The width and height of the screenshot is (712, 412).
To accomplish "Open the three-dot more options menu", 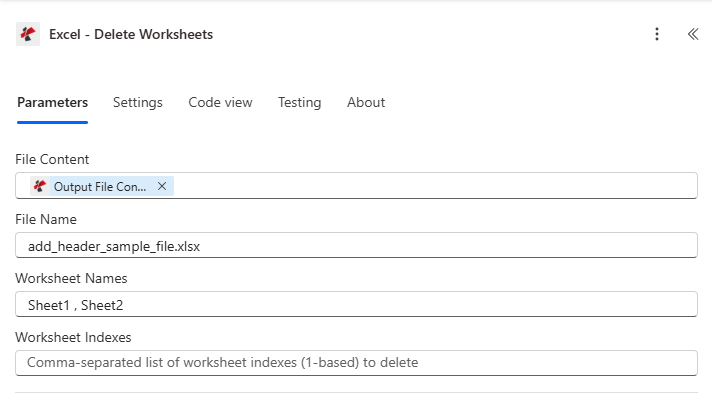I will tap(657, 34).
